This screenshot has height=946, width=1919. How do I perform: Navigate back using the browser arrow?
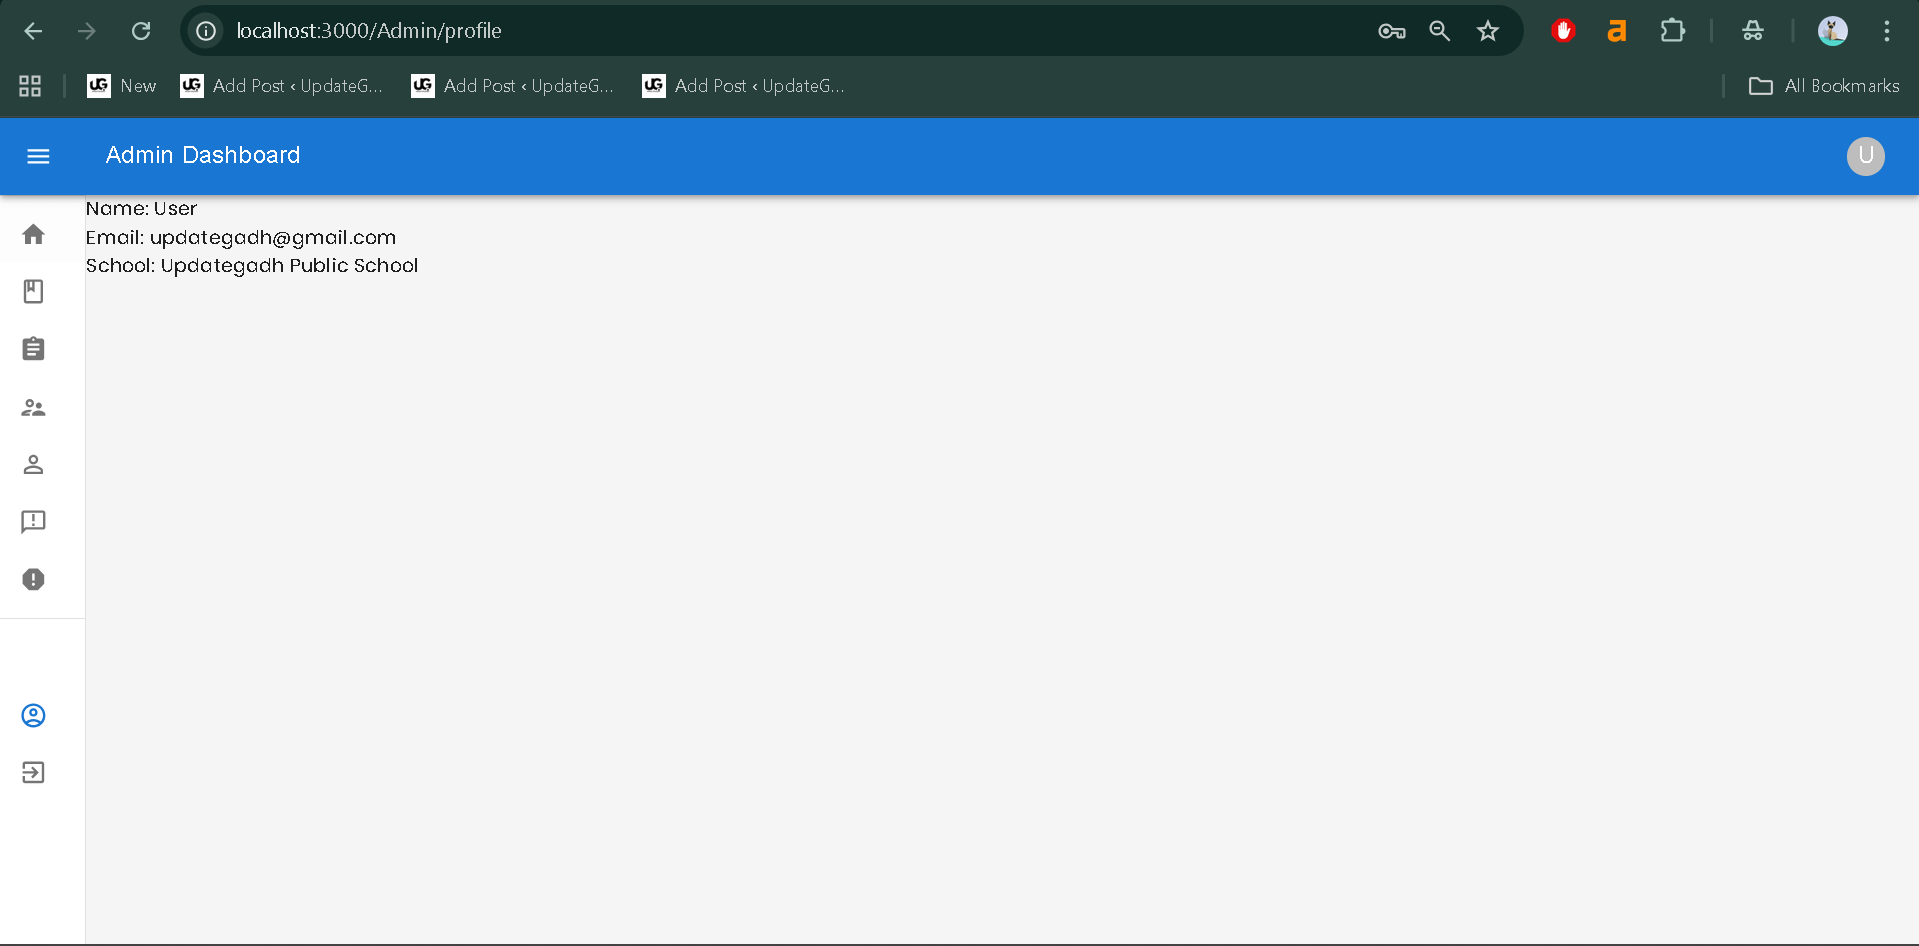click(x=33, y=31)
